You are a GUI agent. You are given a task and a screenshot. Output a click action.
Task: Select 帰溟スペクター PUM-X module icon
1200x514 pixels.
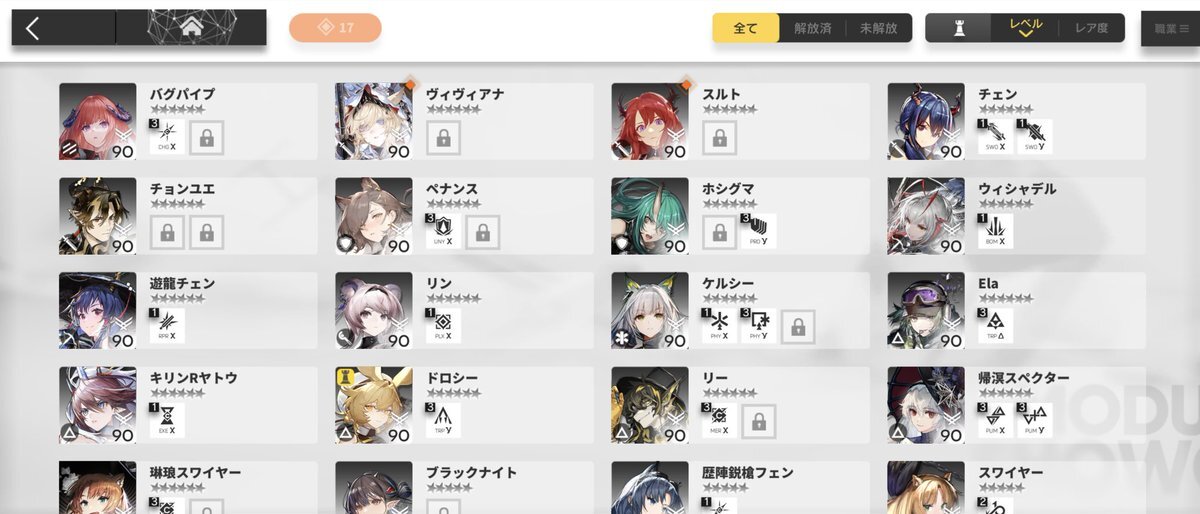tap(995, 420)
